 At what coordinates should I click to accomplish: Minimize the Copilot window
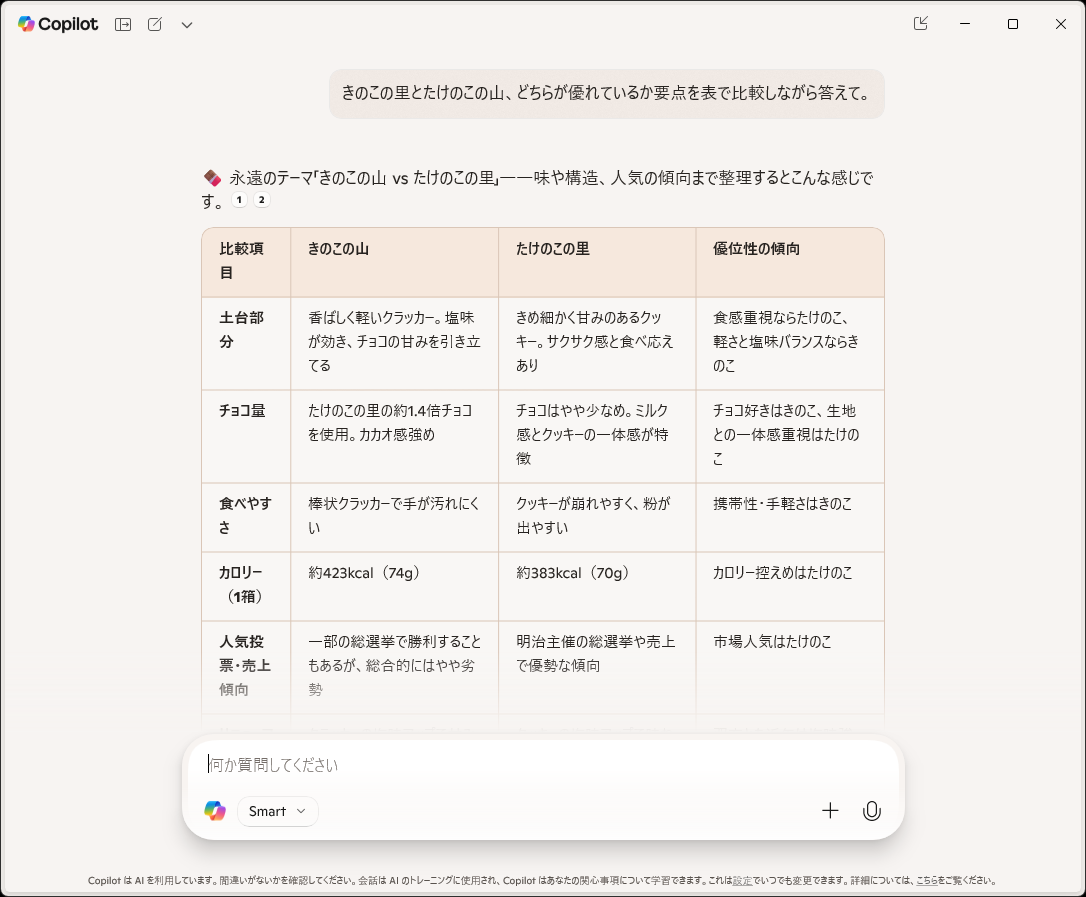pyautogui.click(x=964, y=23)
